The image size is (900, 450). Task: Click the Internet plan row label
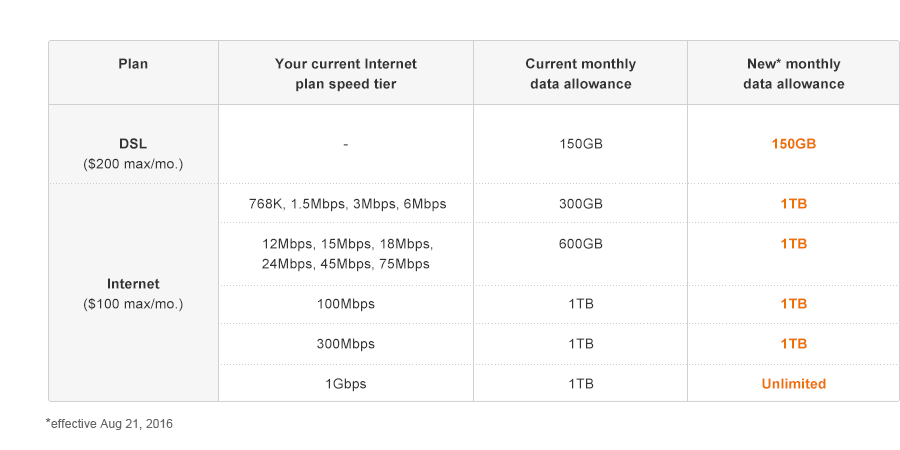click(x=133, y=284)
